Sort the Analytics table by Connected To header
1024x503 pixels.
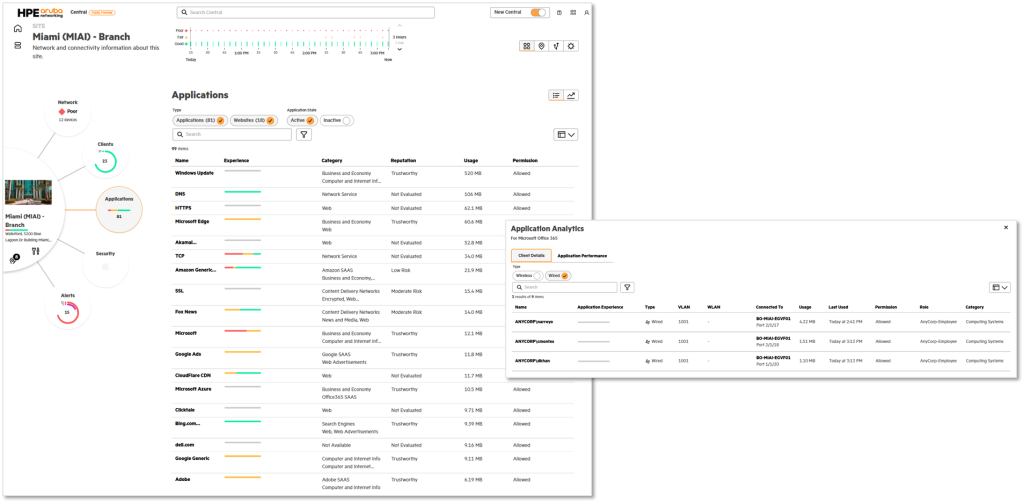point(769,306)
